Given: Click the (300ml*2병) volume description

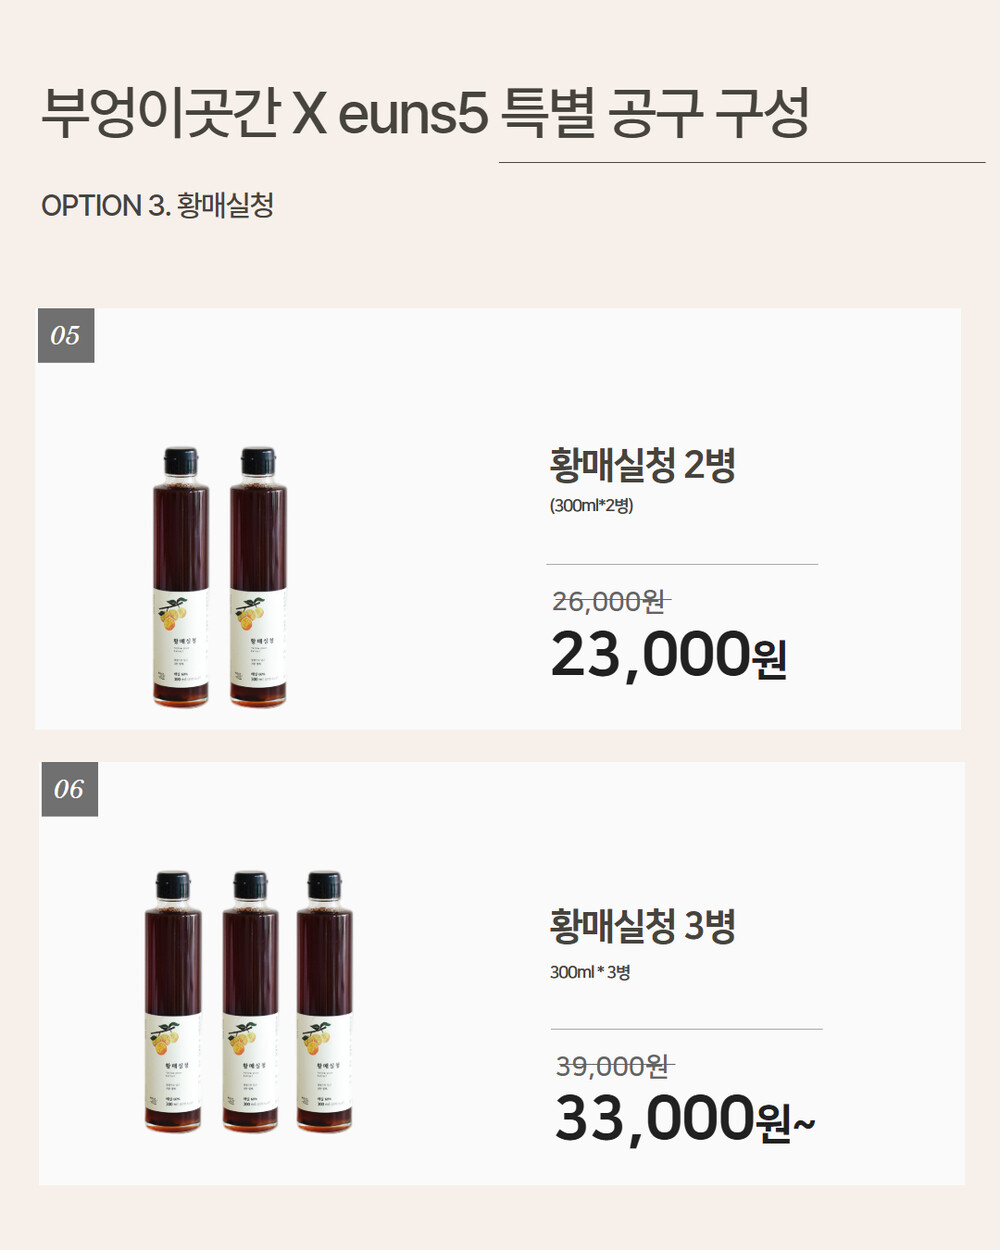Looking at the screenshot, I should click(591, 505).
